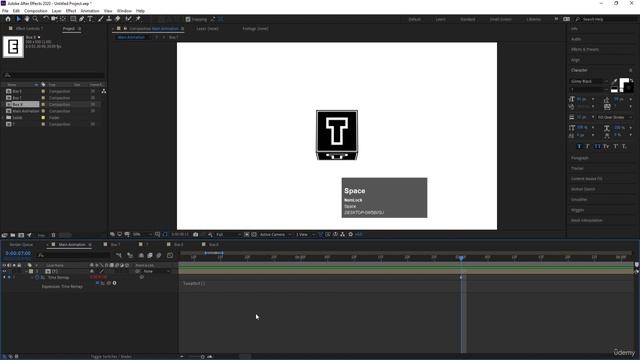Click the new folder icon in Project panel

click(x=13, y=235)
